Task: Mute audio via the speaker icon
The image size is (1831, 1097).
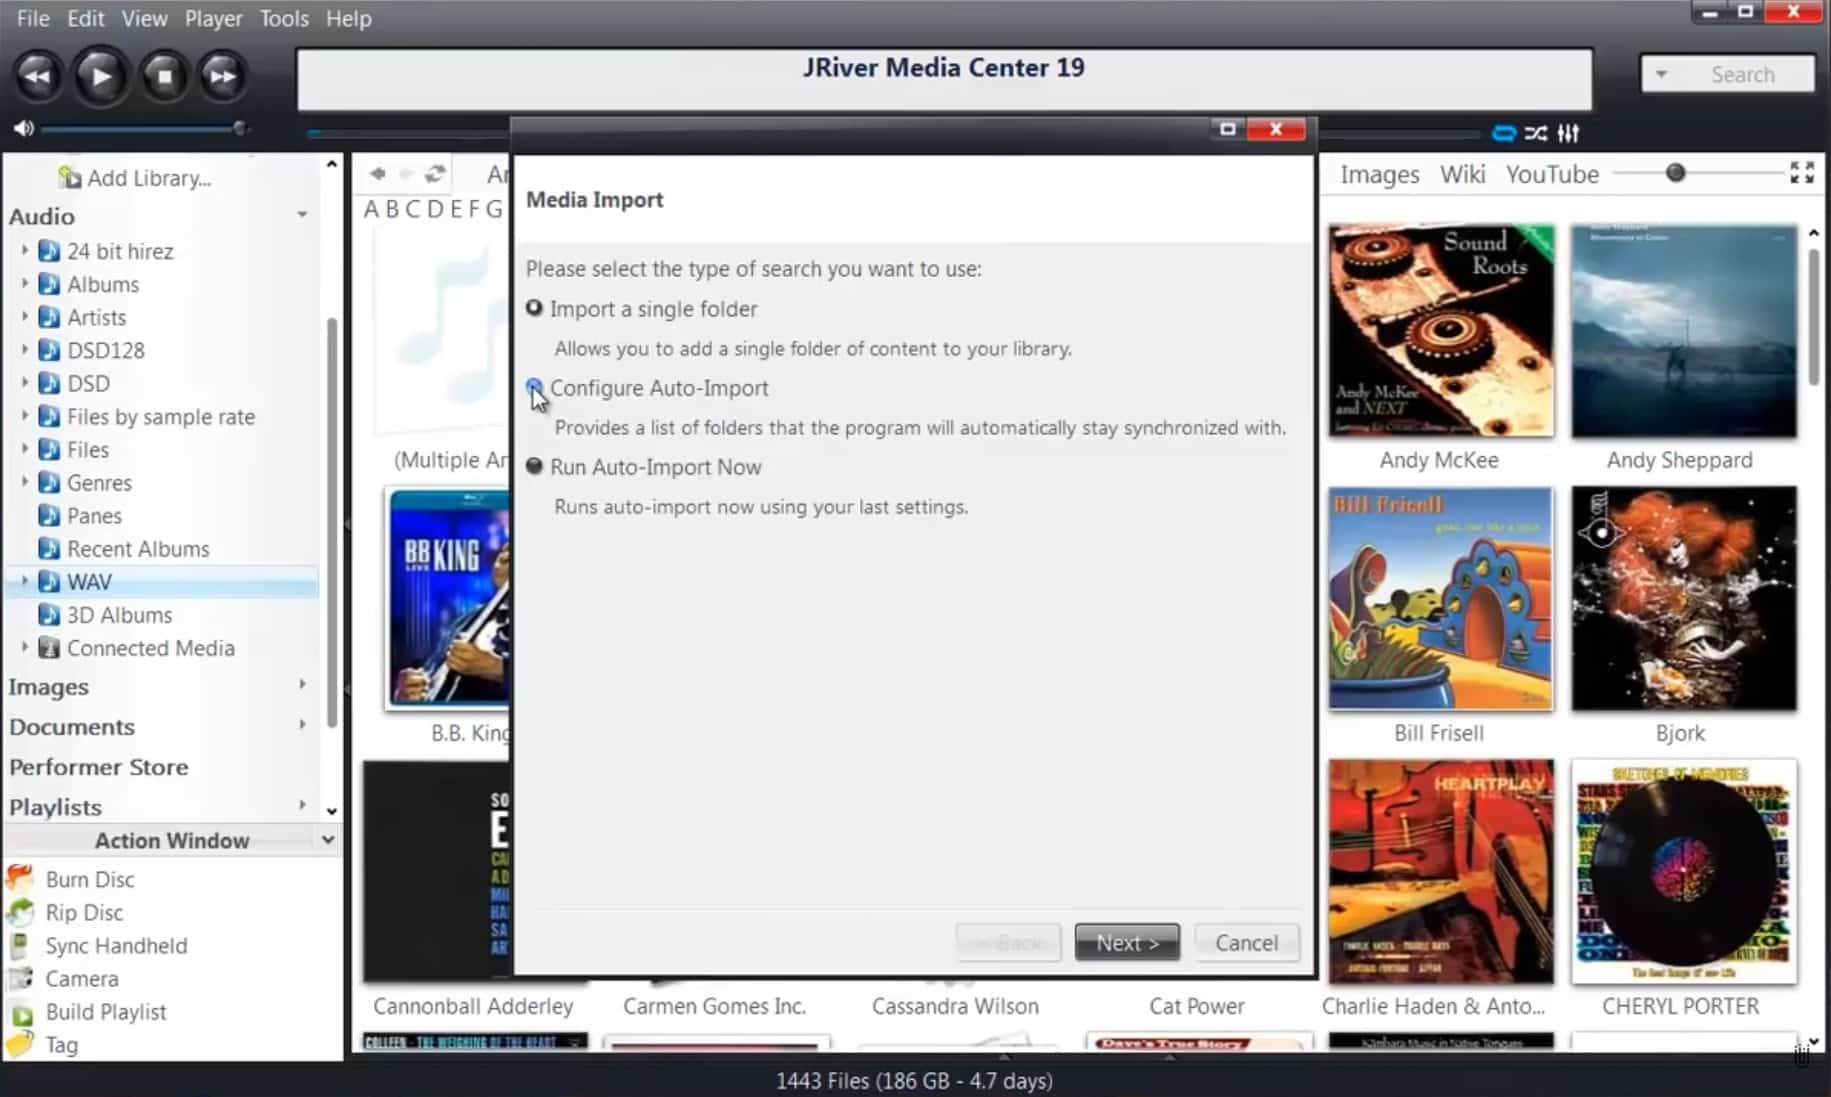Action: pos(23,128)
